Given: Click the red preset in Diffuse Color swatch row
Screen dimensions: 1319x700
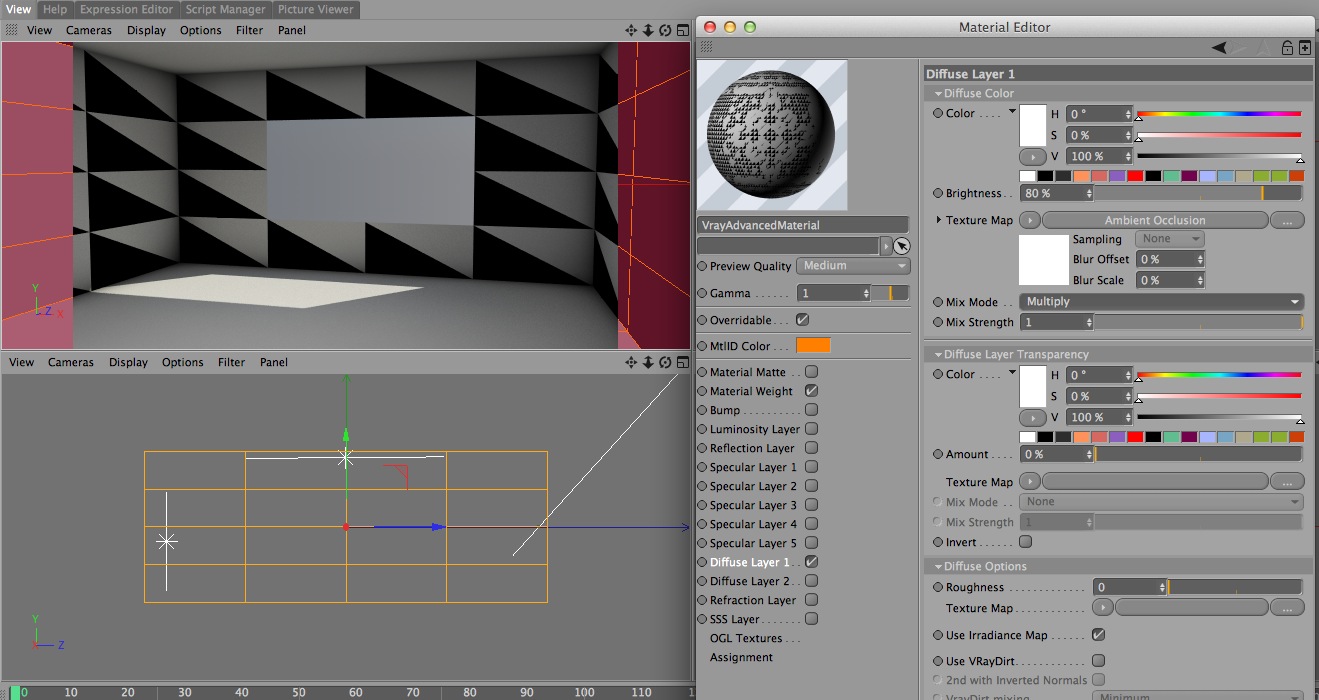Looking at the screenshot, I should click(1135, 176).
